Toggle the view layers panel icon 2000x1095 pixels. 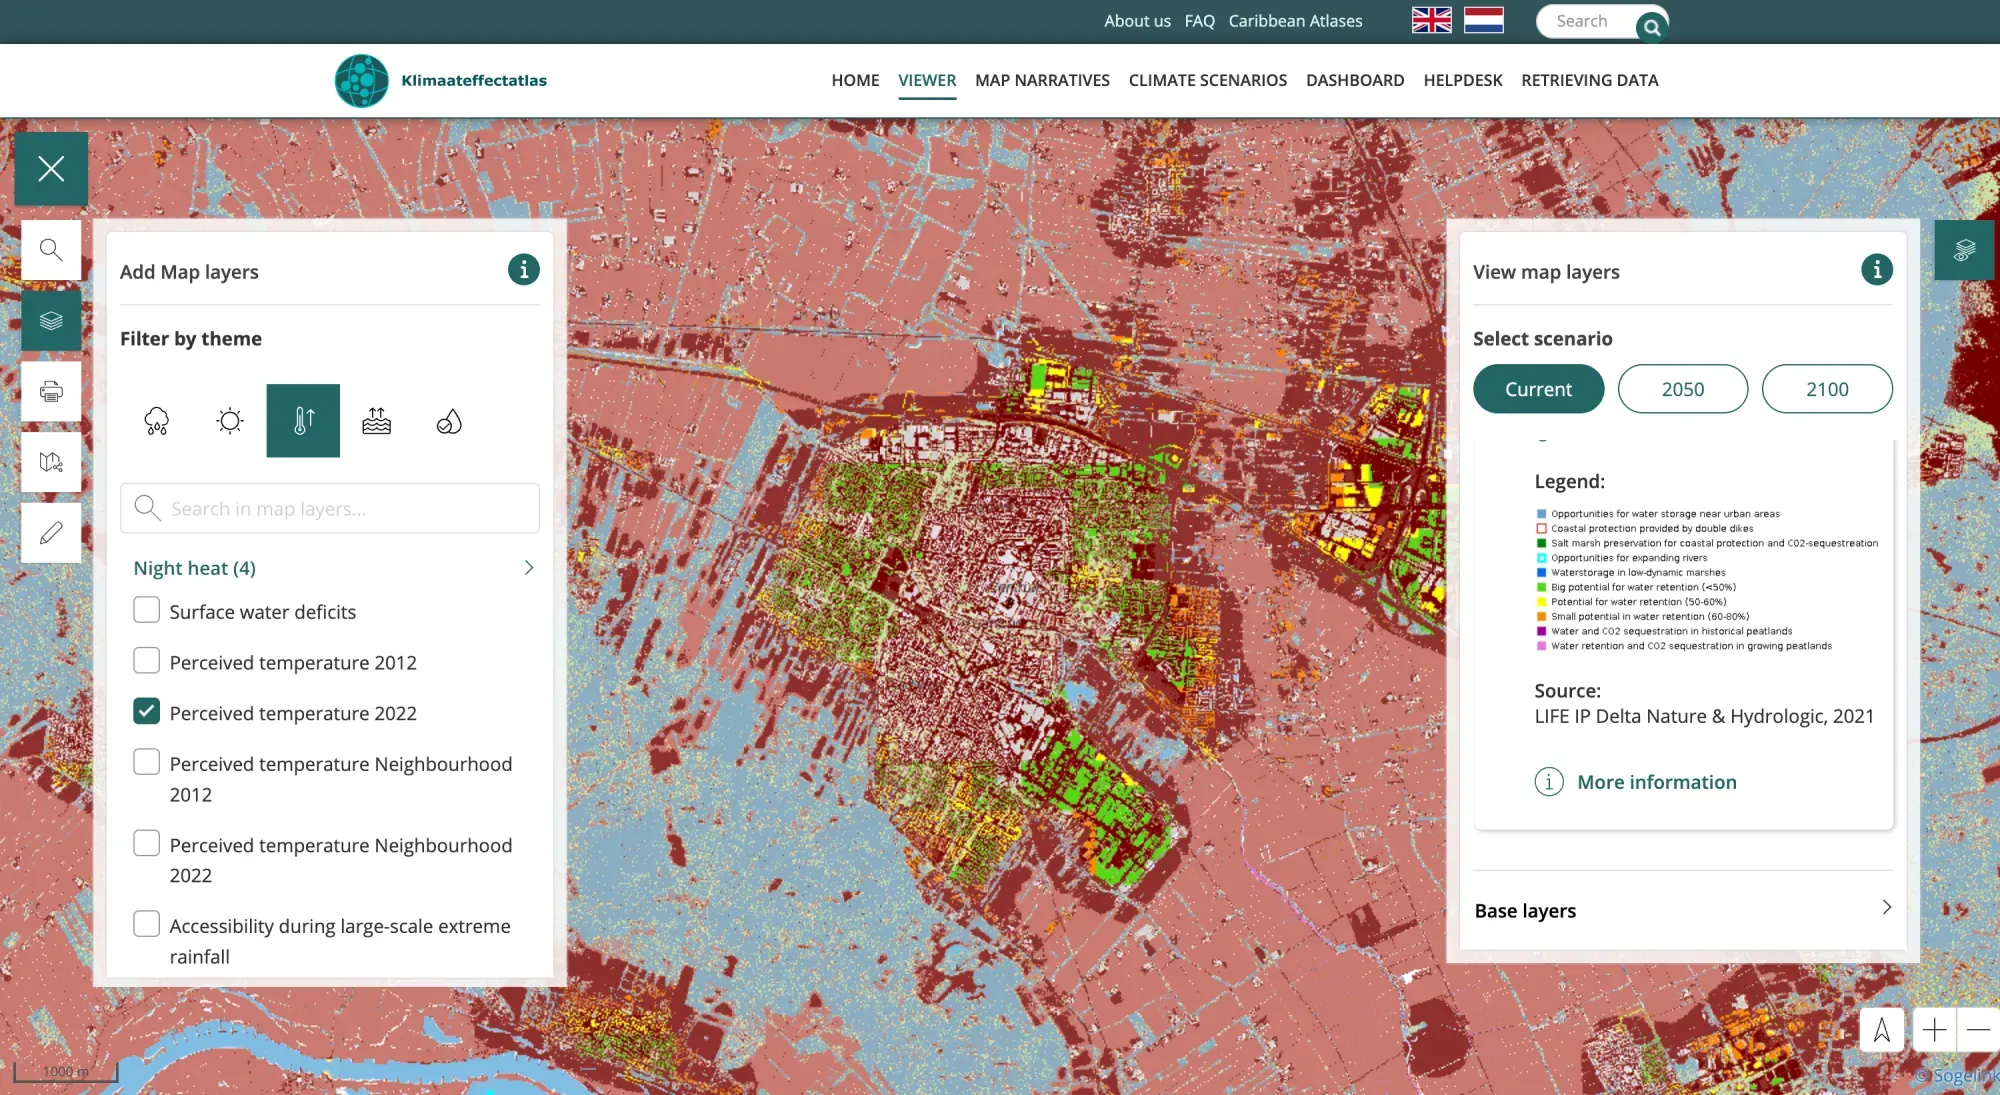(x=1965, y=250)
